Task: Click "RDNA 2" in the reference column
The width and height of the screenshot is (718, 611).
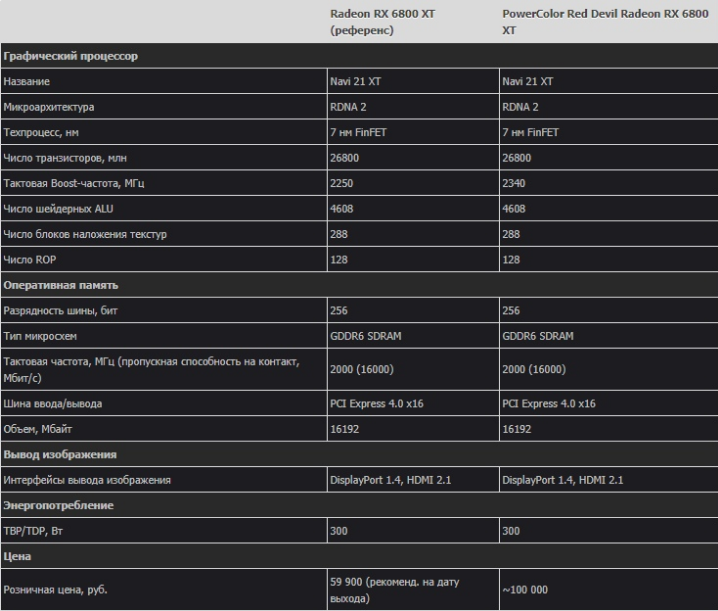Action: [348, 107]
